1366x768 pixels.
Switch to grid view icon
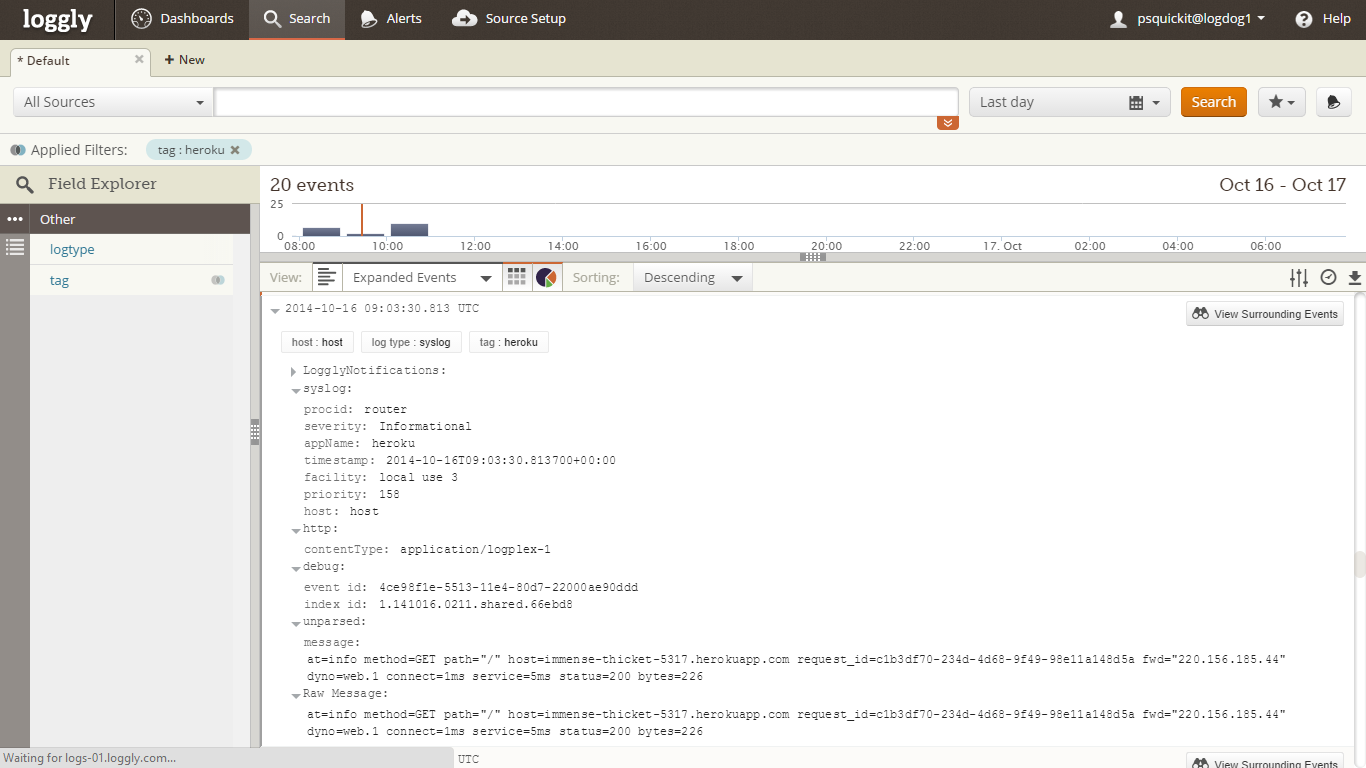click(516, 277)
